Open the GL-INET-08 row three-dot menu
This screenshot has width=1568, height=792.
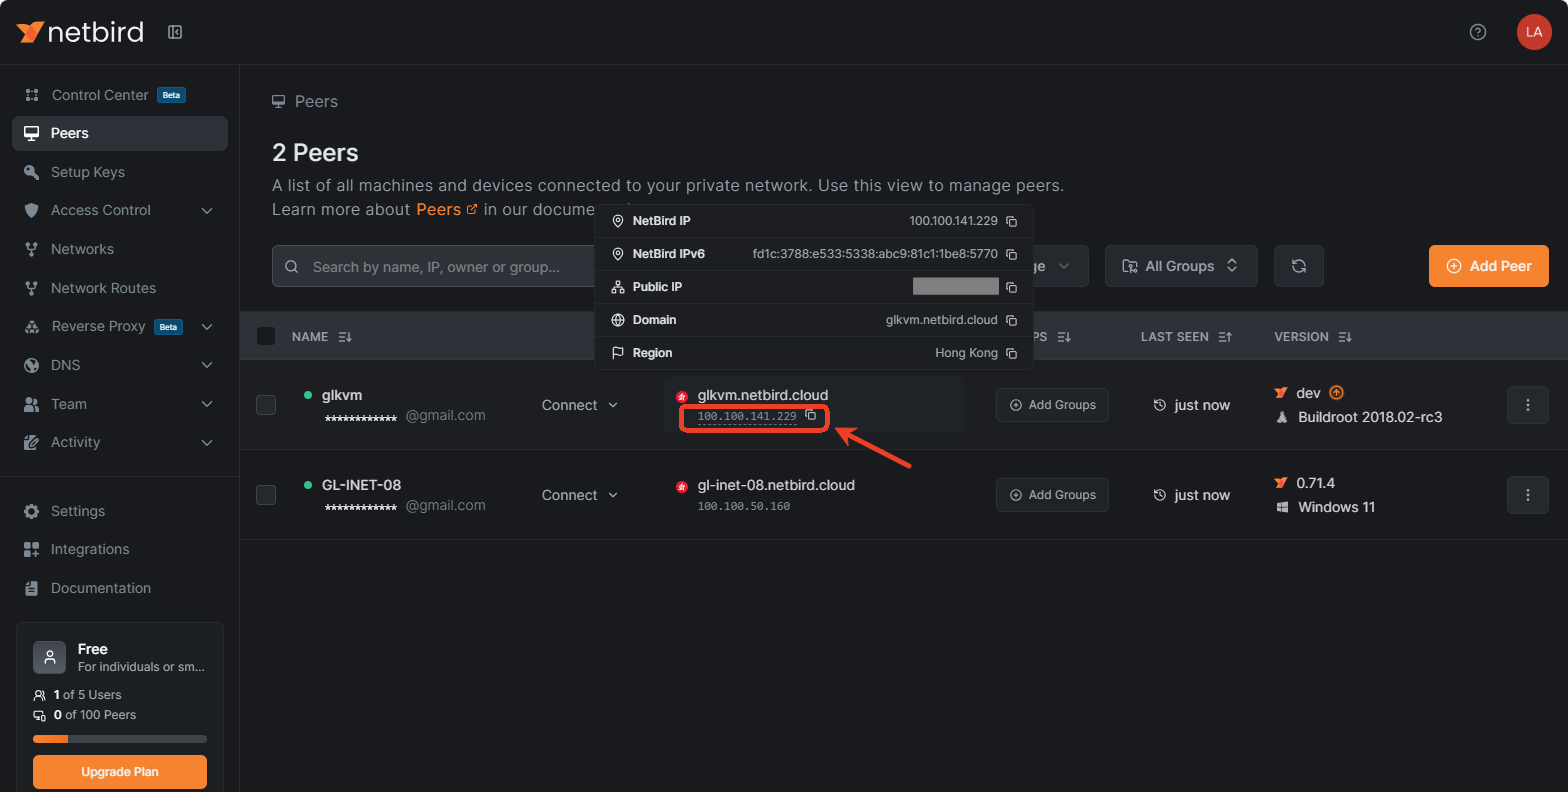pyautogui.click(x=1528, y=495)
